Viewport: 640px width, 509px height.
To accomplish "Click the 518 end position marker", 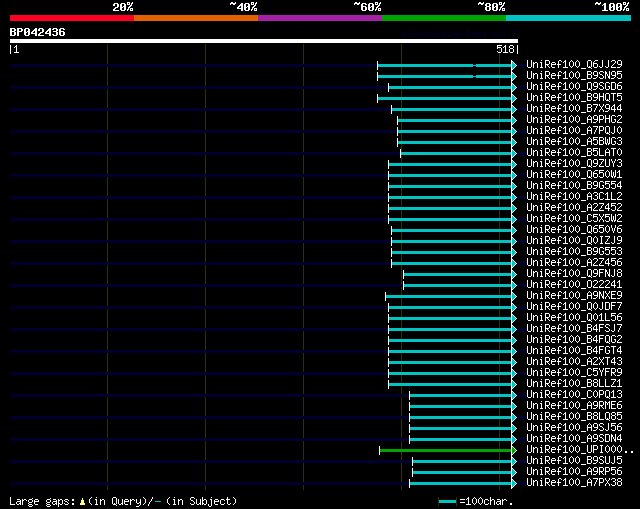I will click(x=505, y=49).
